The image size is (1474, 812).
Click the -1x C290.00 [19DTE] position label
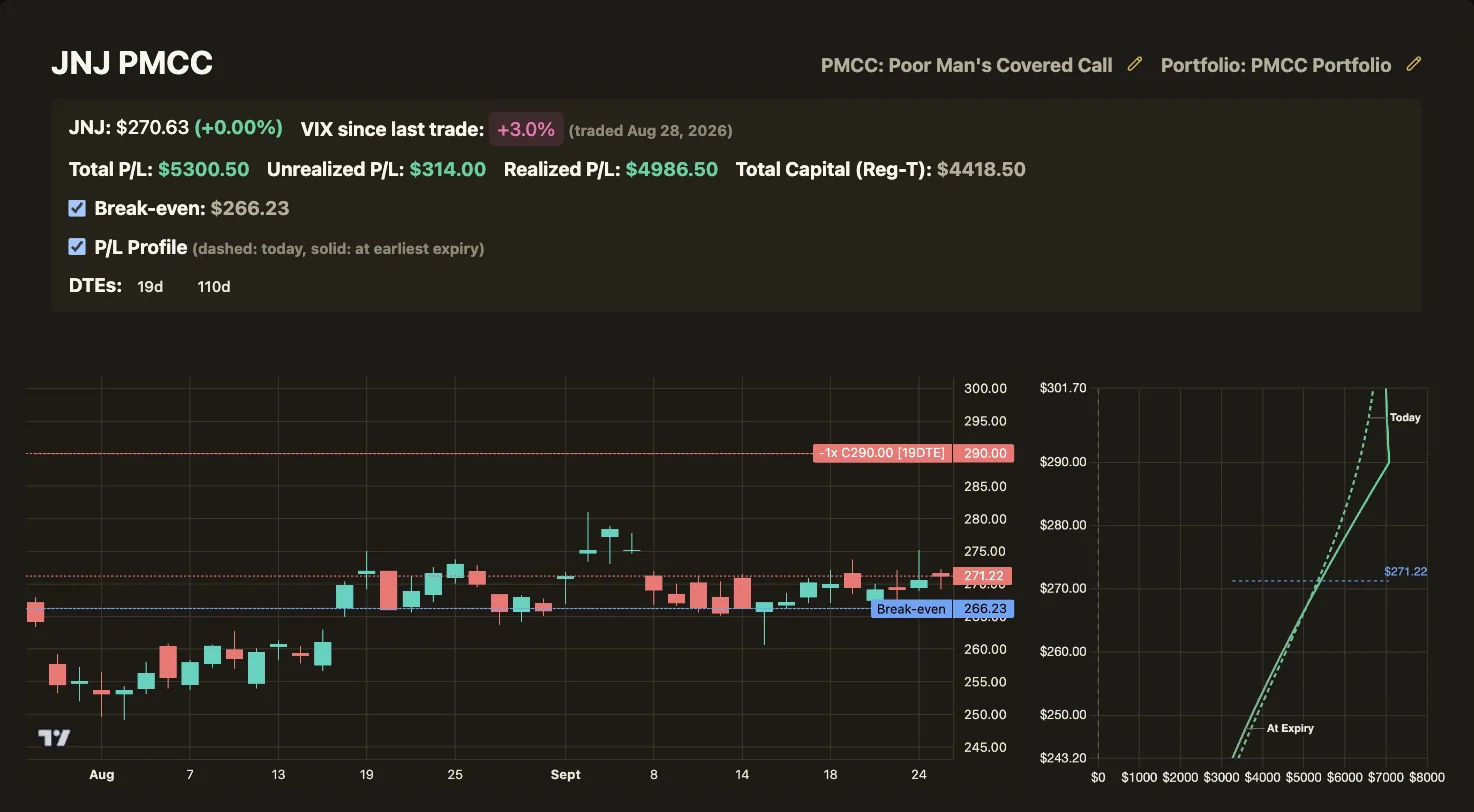881,453
